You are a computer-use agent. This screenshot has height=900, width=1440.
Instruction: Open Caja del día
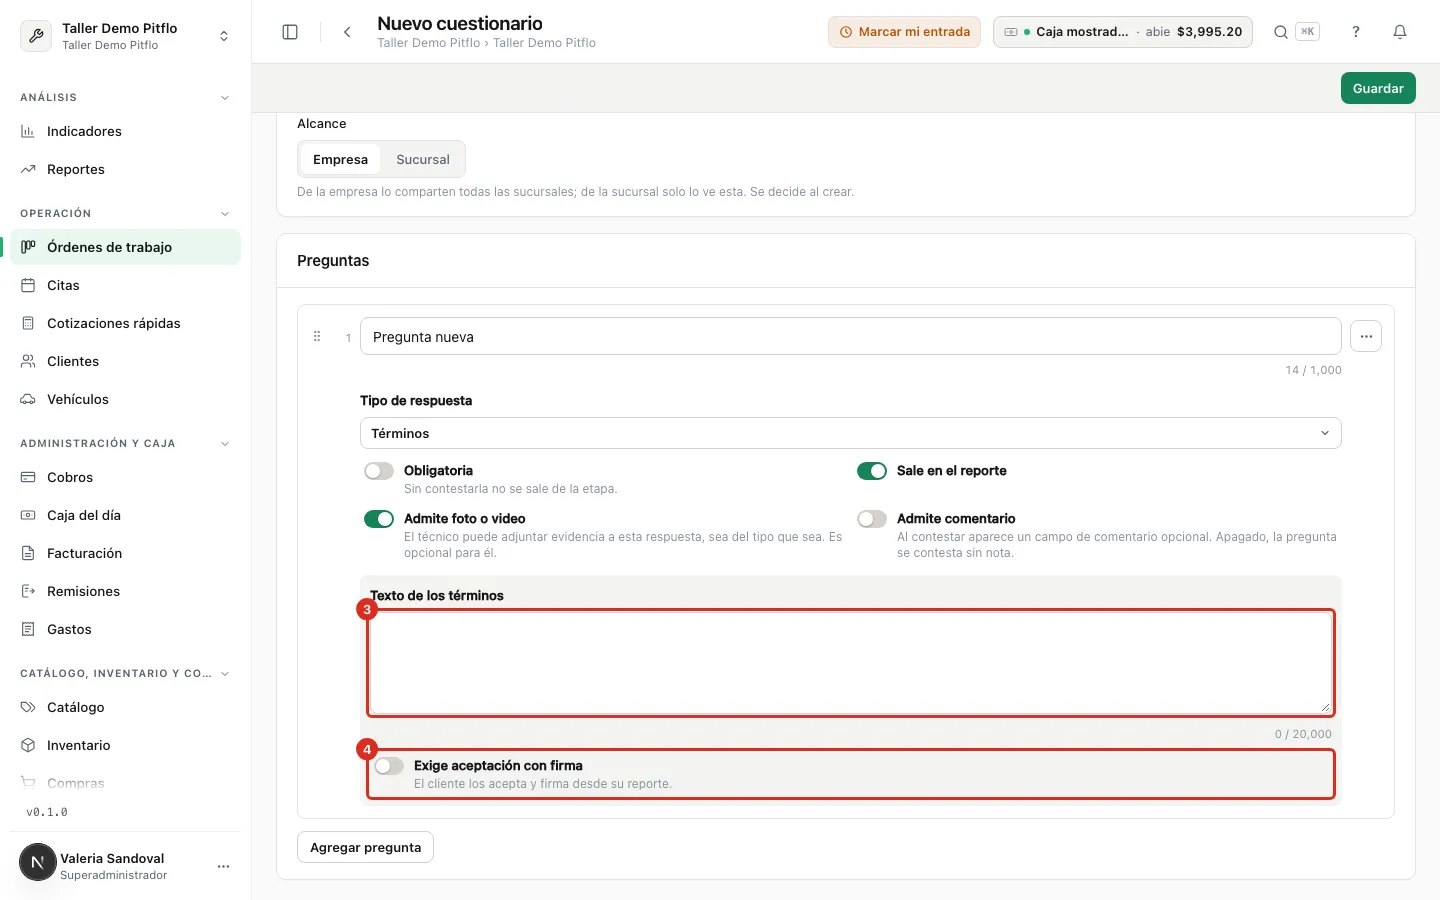click(x=126, y=515)
